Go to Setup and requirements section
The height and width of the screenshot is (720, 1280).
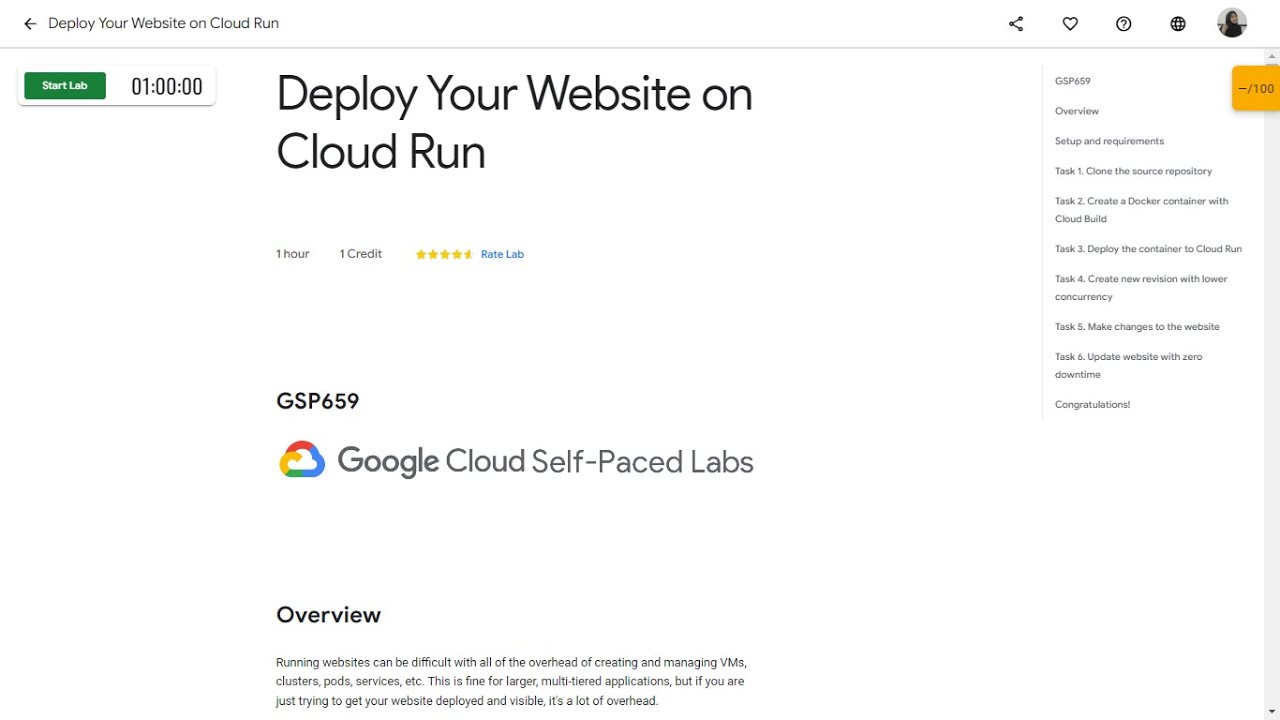1109,141
